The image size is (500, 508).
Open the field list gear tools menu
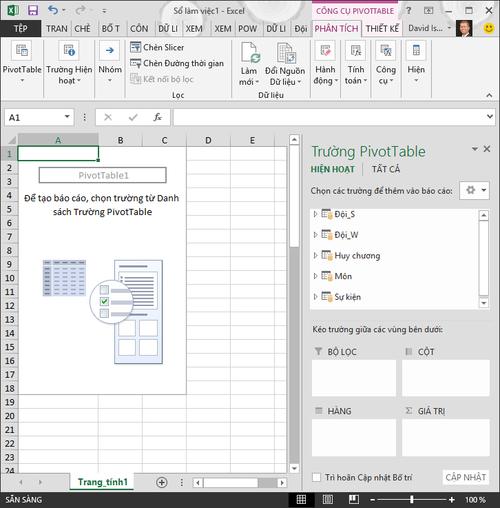(x=474, y=190)
